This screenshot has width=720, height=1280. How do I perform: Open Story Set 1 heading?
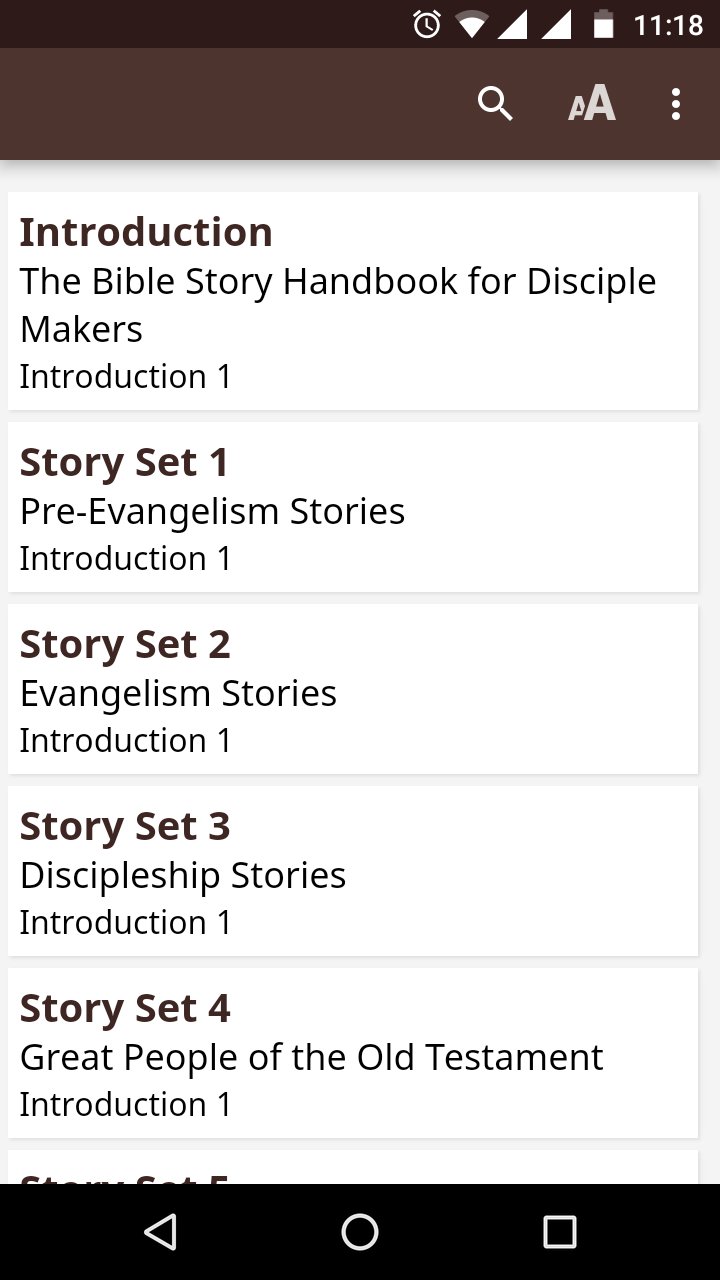coord(125,463)
